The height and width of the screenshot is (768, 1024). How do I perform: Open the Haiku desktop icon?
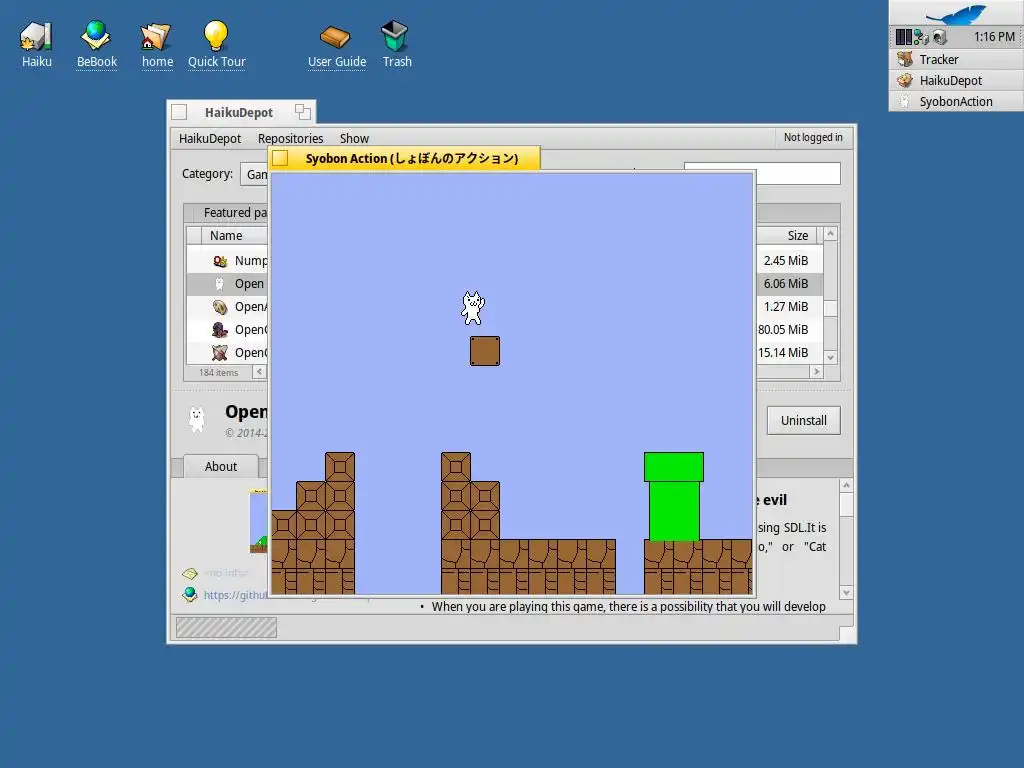coord(36,44)
